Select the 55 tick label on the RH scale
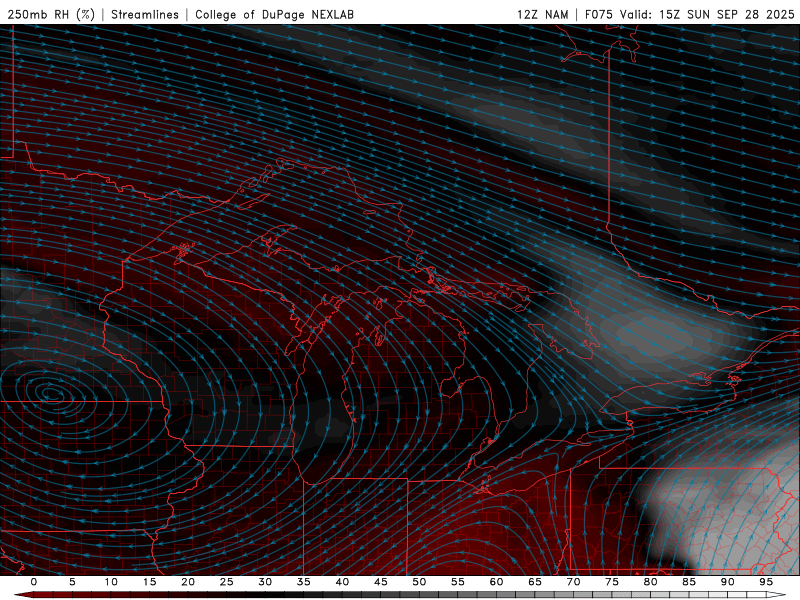 (458, 582)
